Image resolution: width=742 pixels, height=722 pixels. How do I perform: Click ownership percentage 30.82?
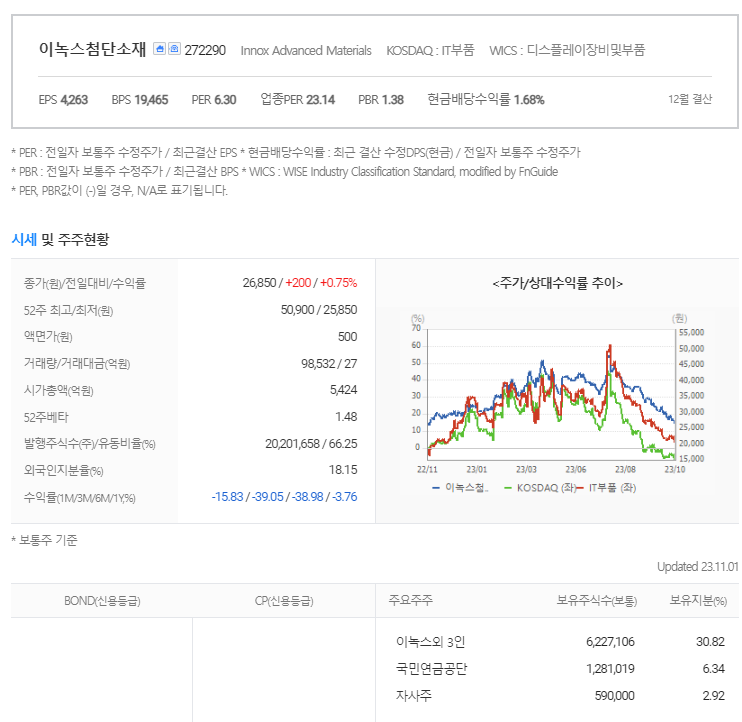[710, 642]
